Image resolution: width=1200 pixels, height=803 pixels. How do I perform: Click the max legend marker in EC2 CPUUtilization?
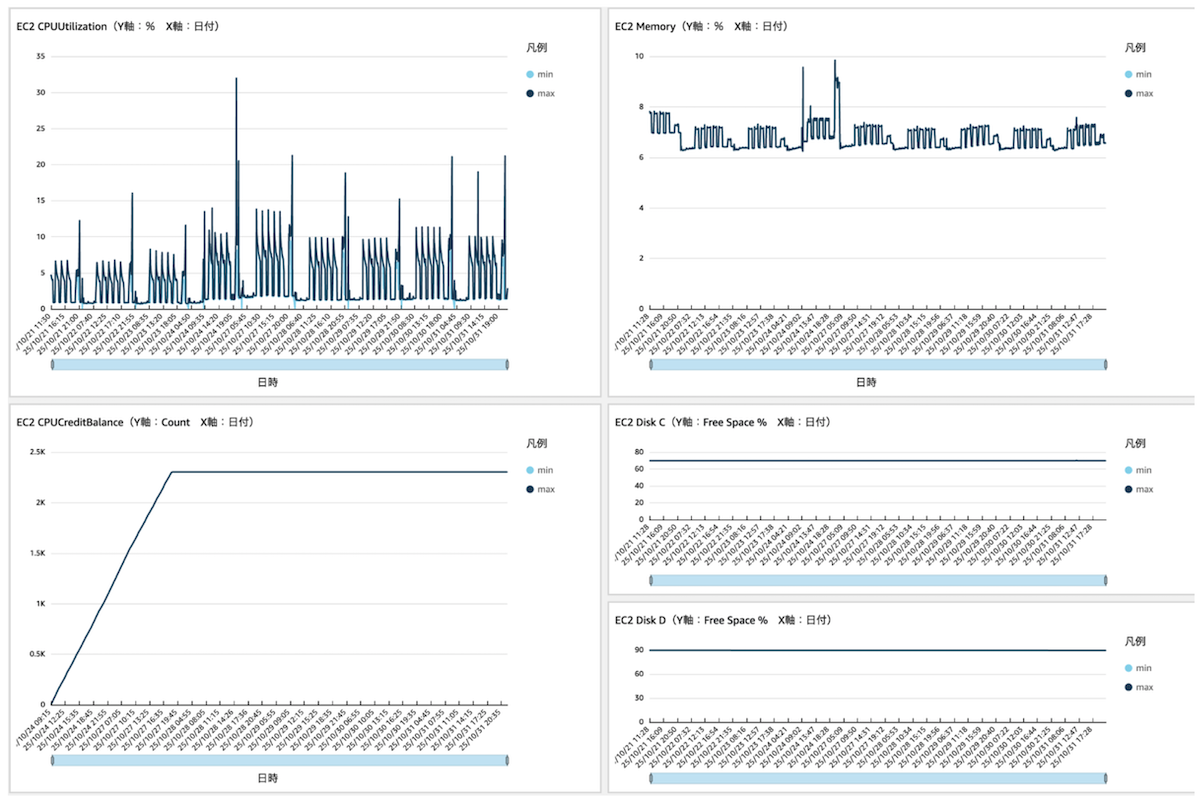pos(530,93)
